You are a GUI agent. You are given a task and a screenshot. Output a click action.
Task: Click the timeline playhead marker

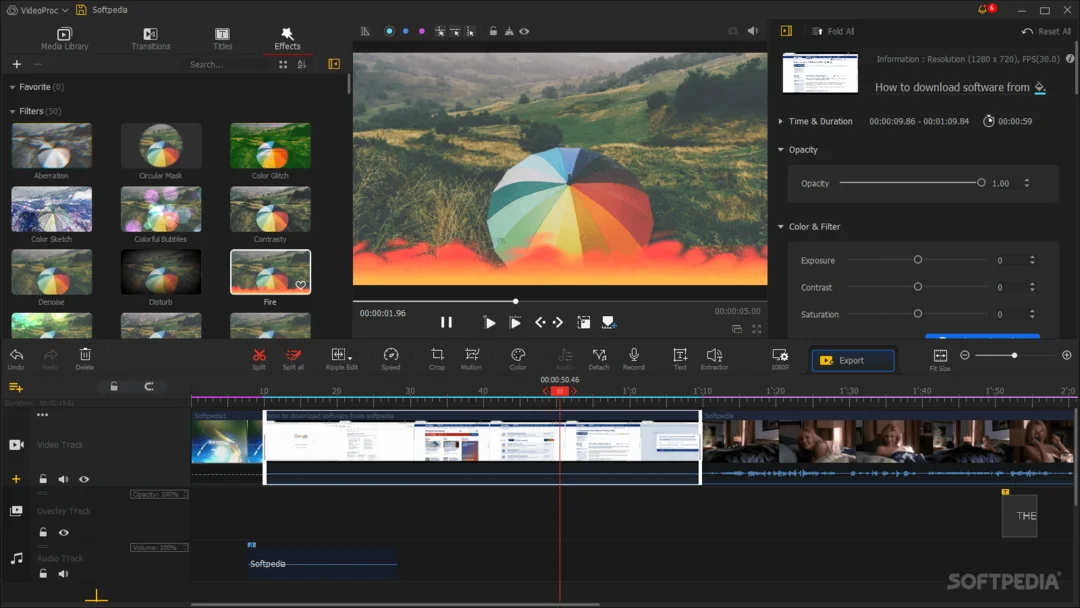[560, 391]
